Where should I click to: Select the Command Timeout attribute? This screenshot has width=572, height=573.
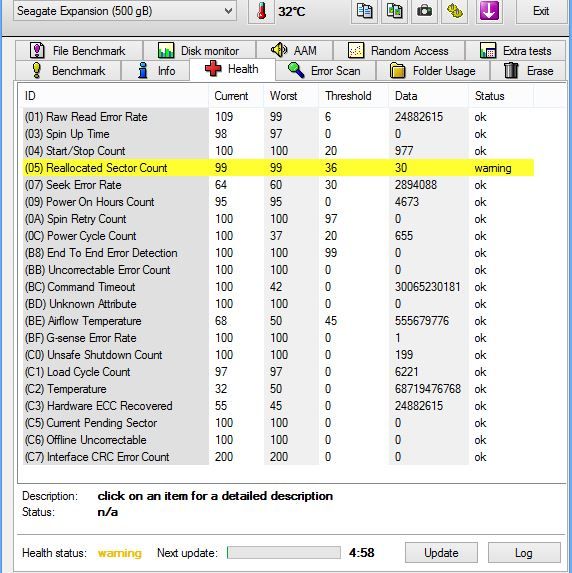click(278, 287)
